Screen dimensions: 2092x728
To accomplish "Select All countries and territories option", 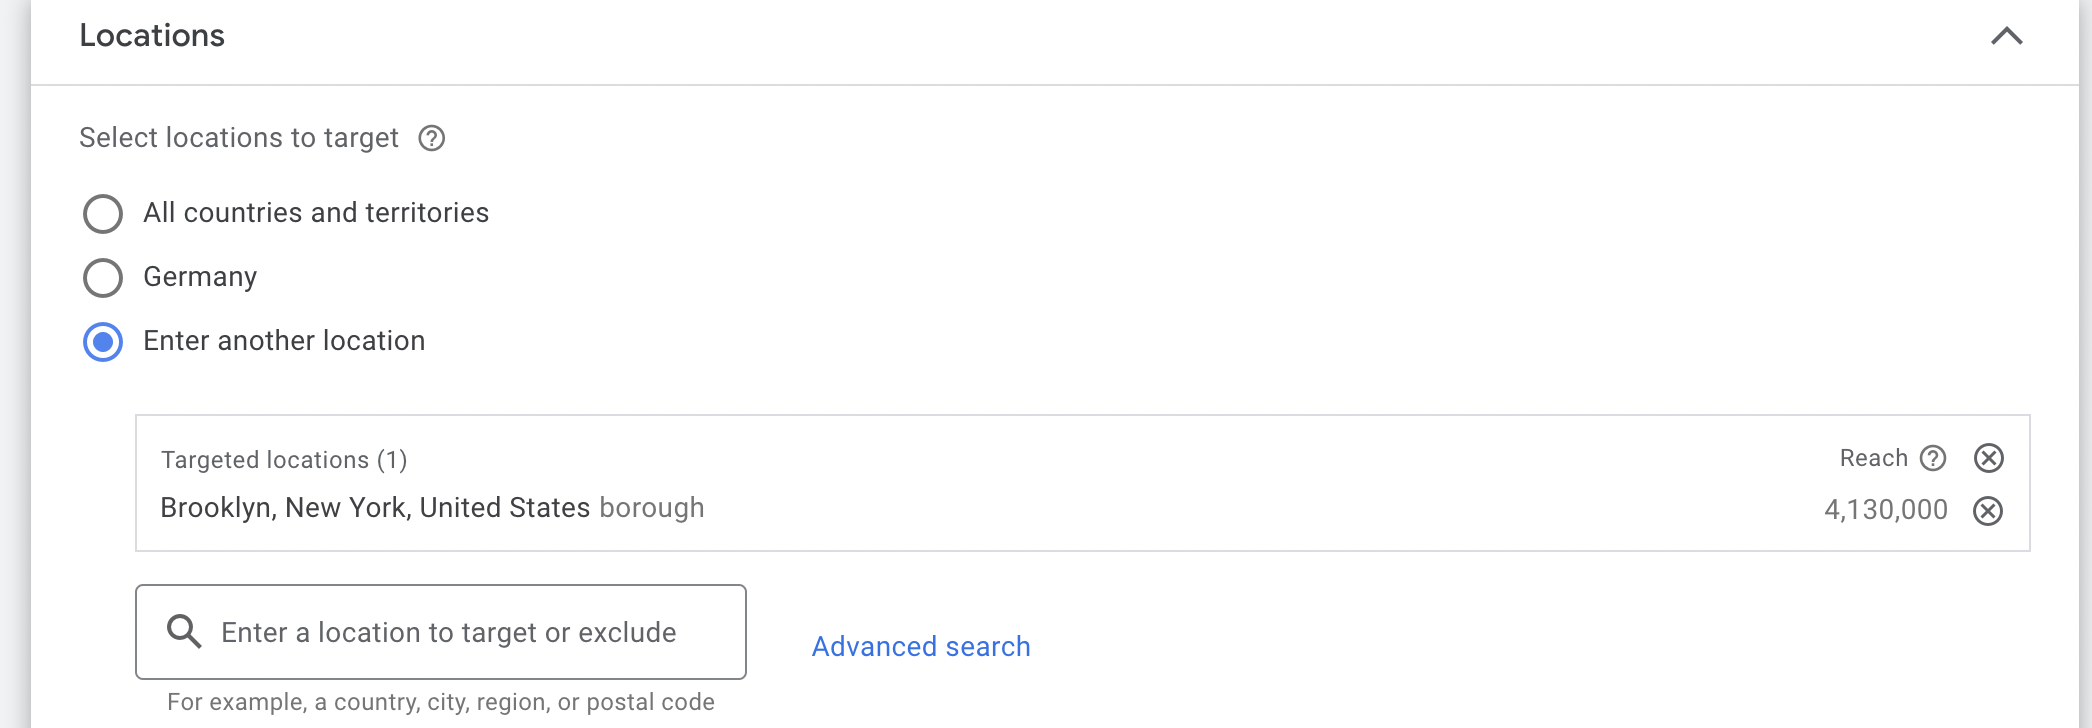I will [103, 214].
